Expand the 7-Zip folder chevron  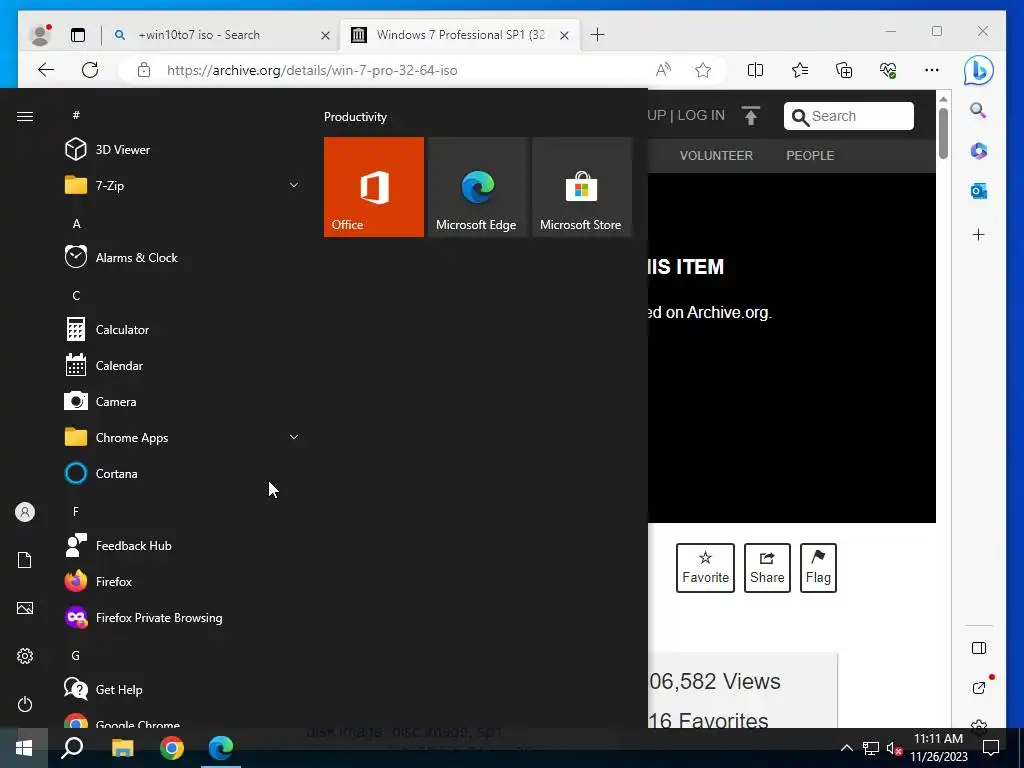pyautogui.click(x=294, y=185)
